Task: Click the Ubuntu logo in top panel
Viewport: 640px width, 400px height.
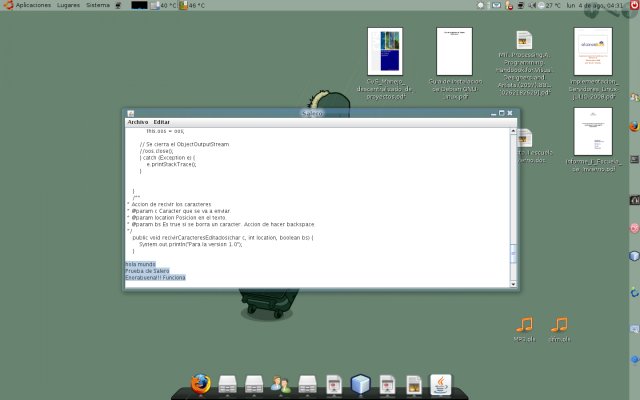Action: coord(8,5)
